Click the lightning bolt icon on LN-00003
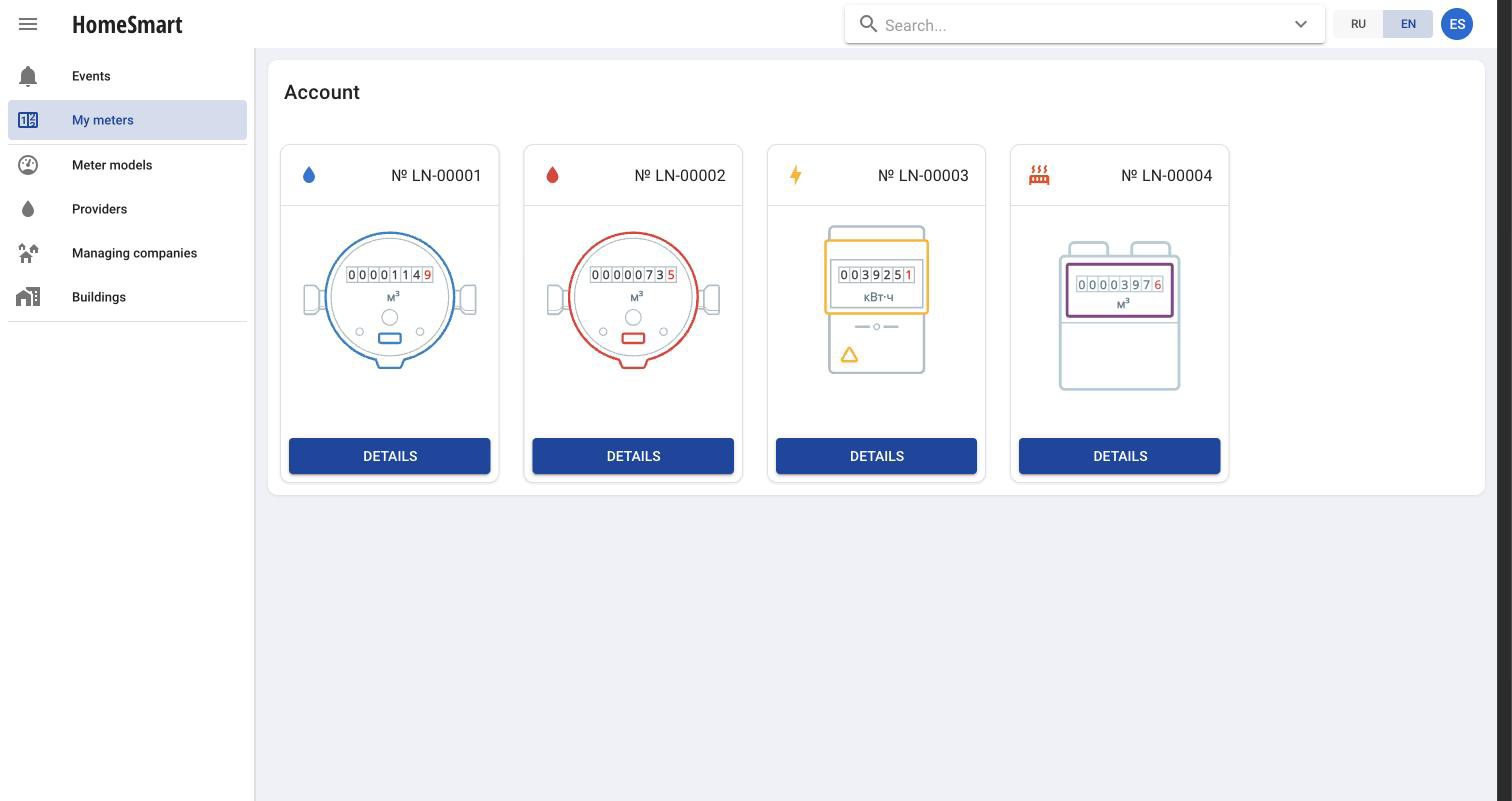Viewport: 1512px width, 801px height. click(x=795, y=175)
